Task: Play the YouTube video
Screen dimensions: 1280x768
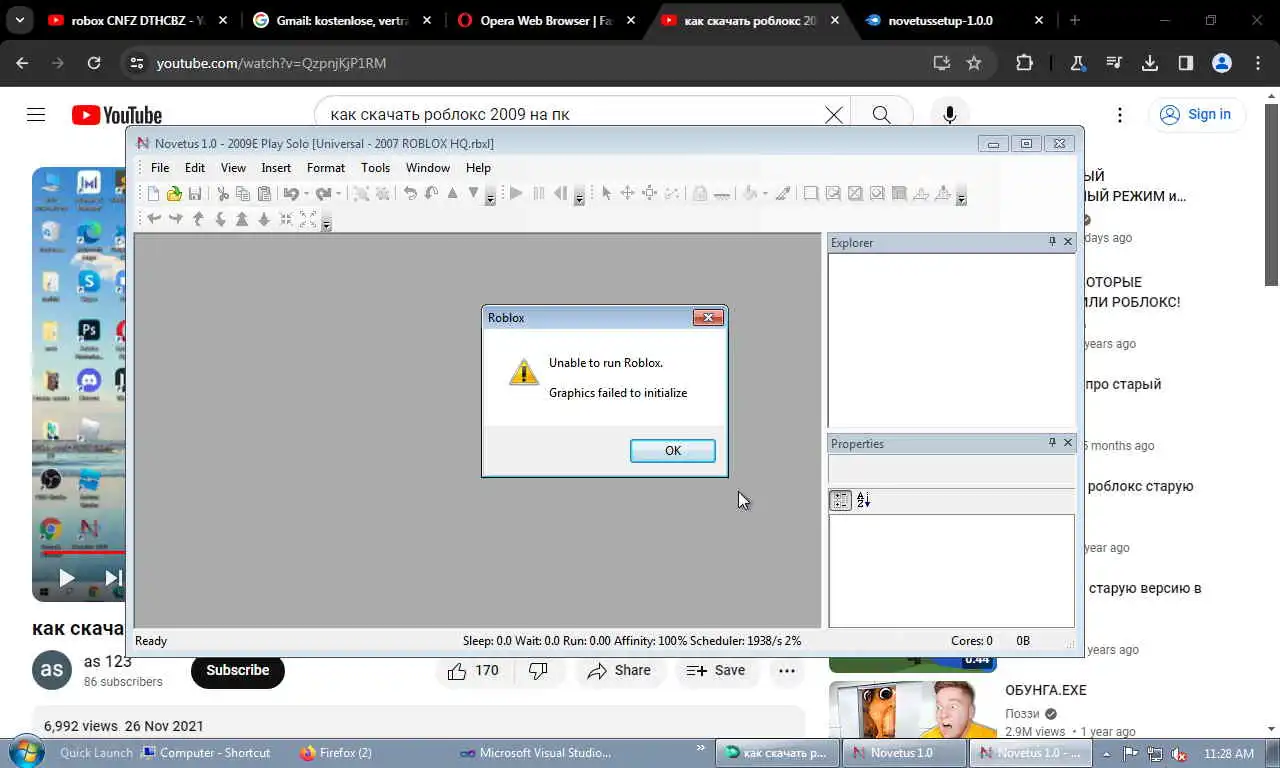Action: (x=66, y=577)
